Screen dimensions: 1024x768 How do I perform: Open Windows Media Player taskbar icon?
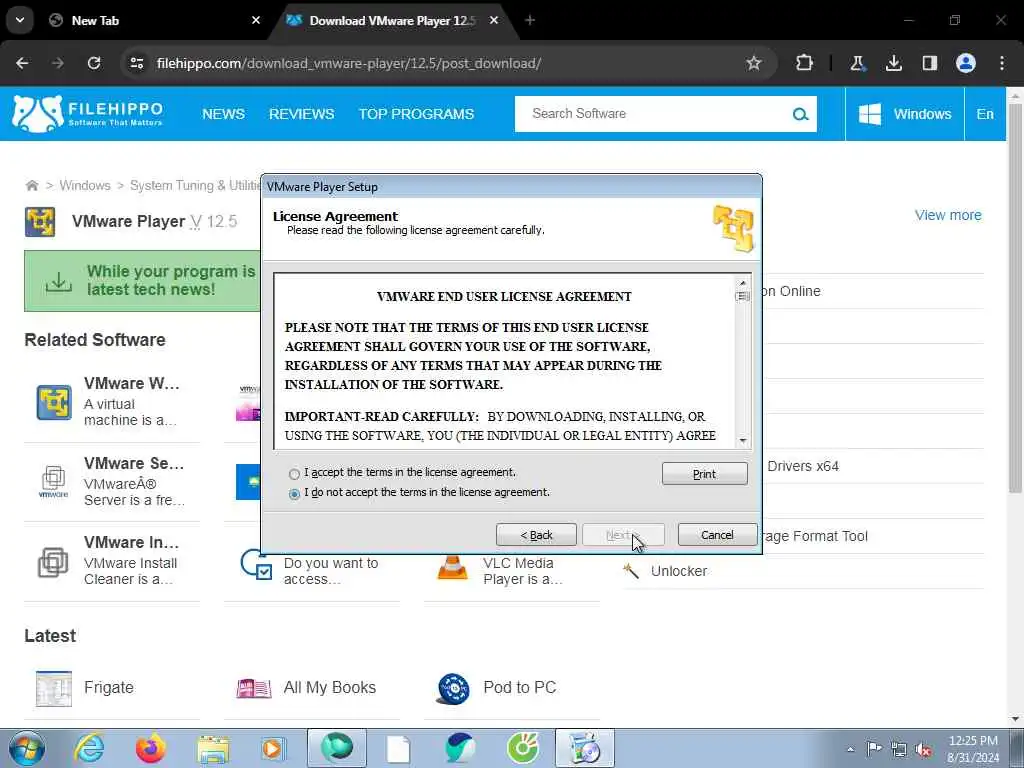pyautogui.click(x=273, y=748)
